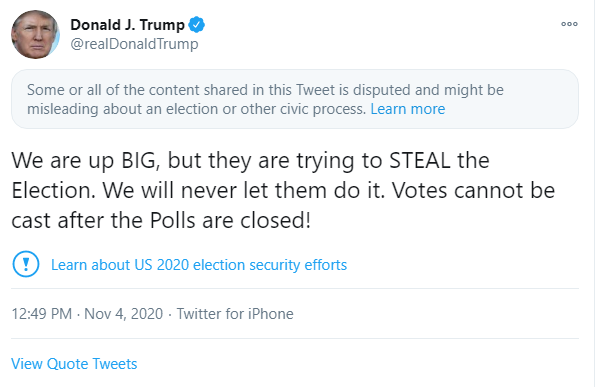Visit the @realDonaldTrump handle
This screenshot has width=596, height=387.
[134, 44]
